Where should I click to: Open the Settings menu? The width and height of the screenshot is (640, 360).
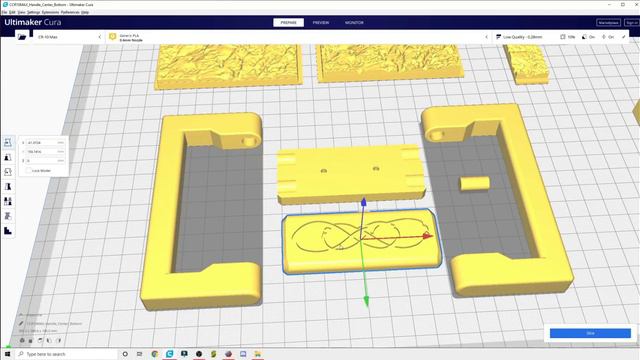33,12
